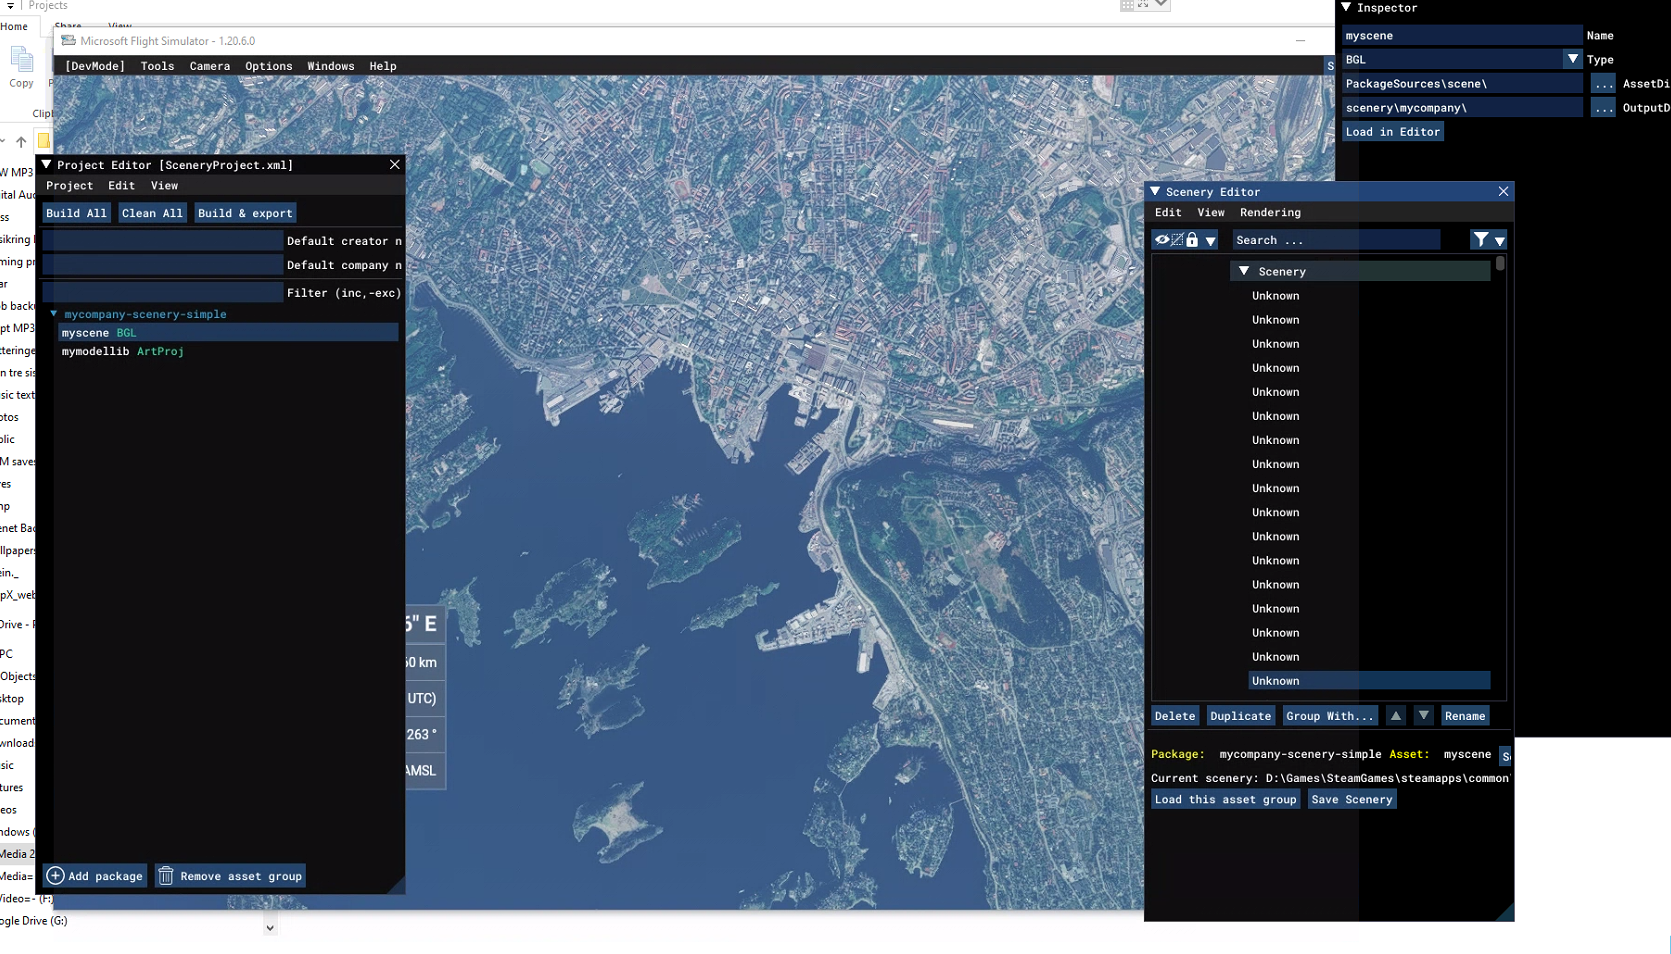
Task: Click the Save Scenery button
Action: [x=1351, y=799]
